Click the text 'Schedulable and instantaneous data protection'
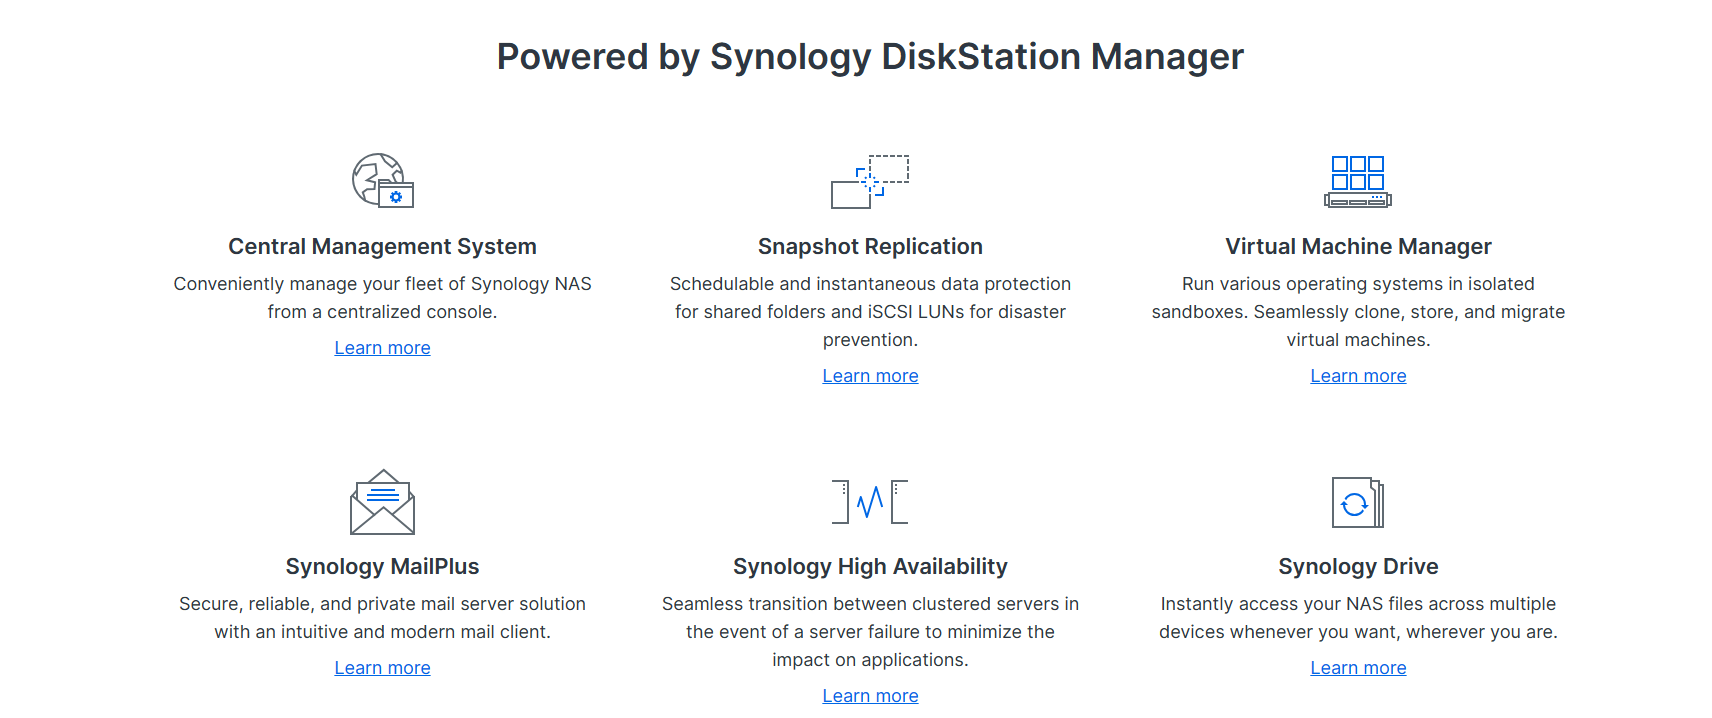 [x=870, y=284]
